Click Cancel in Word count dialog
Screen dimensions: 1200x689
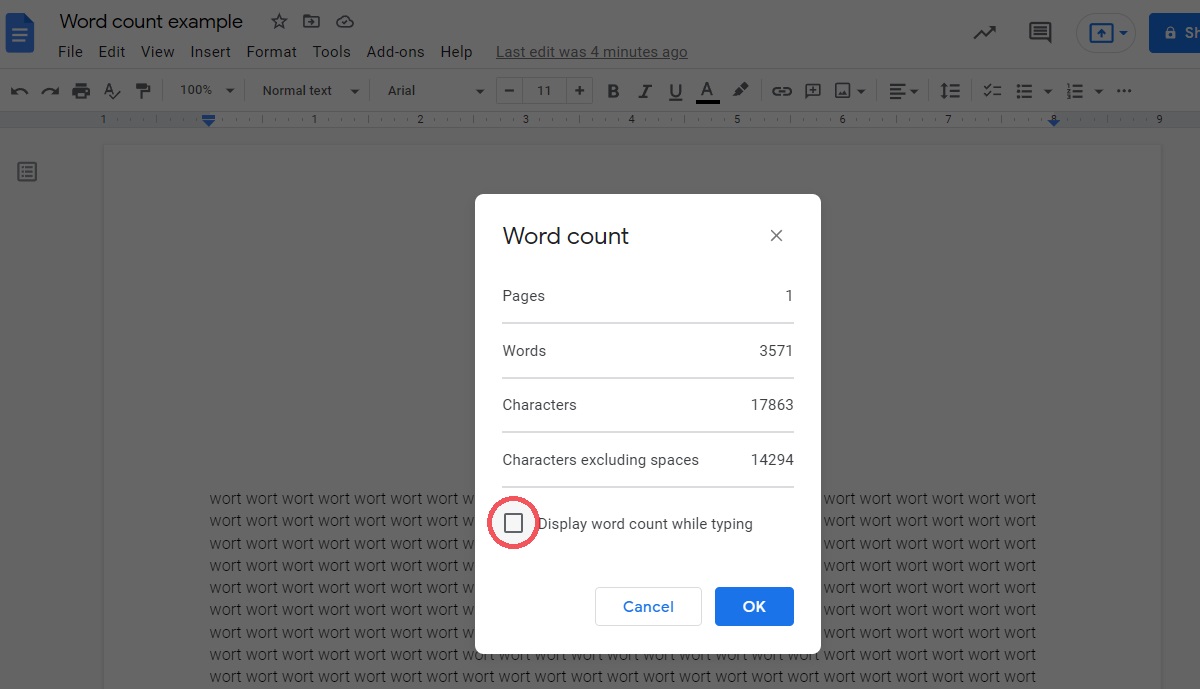[x=648, y=606]
